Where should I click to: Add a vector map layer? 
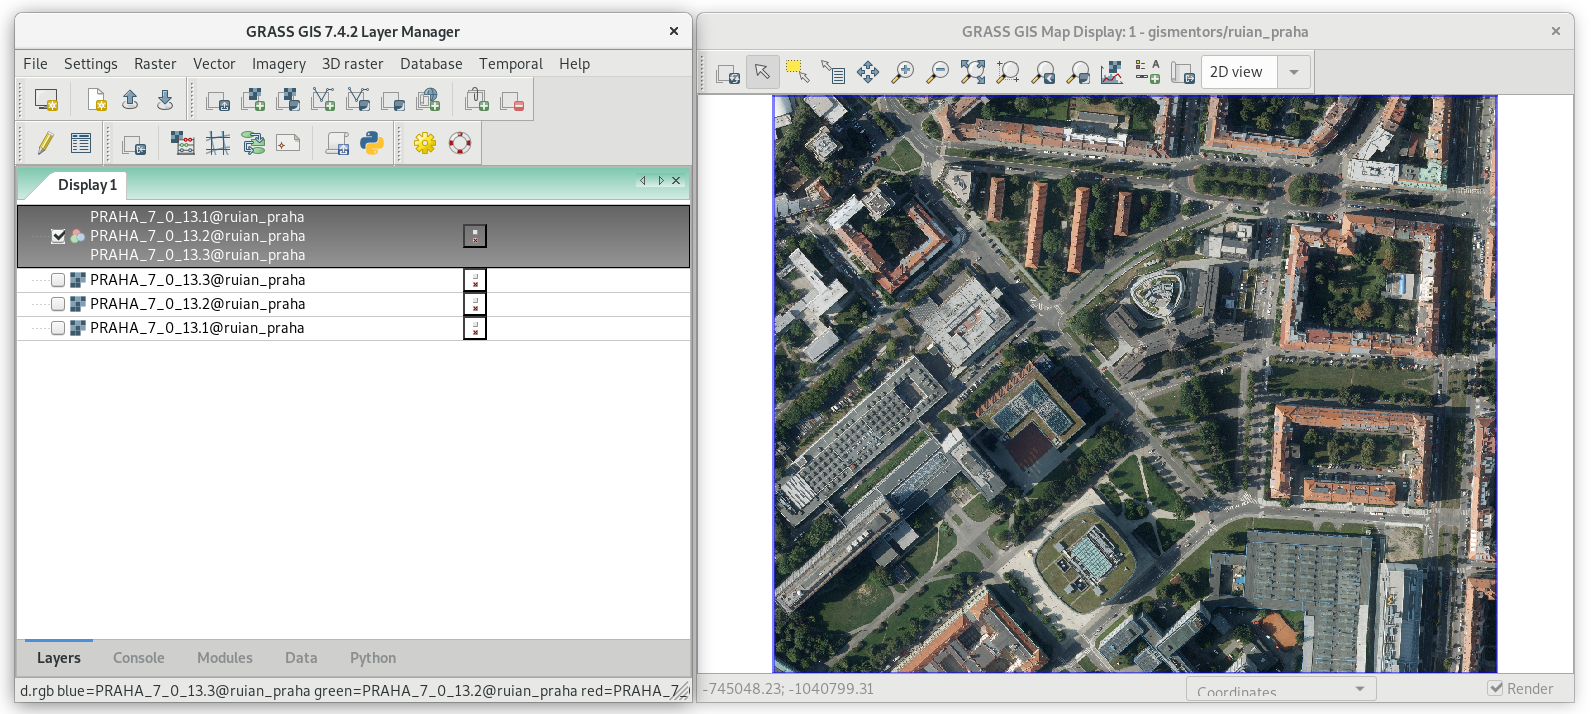point(323,100)
